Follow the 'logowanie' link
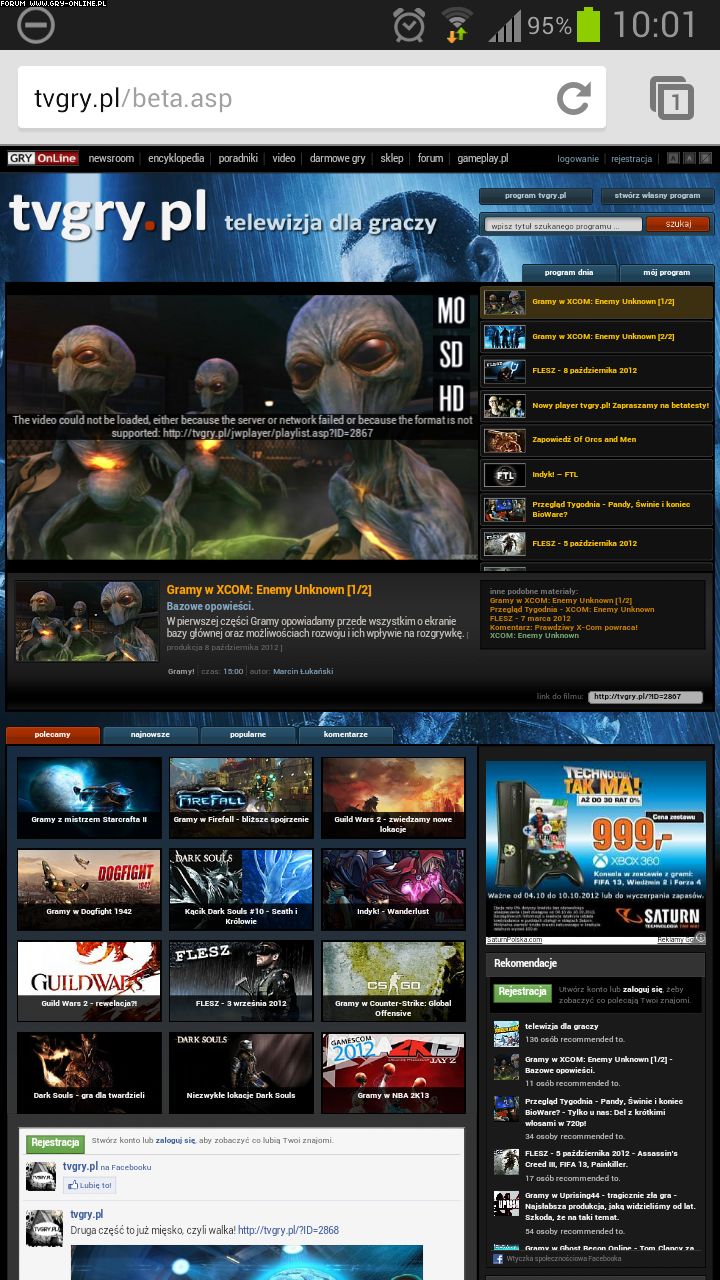The height and width of the screenshot is (1280, 720). pyautogui.click(x=578, y=158)
